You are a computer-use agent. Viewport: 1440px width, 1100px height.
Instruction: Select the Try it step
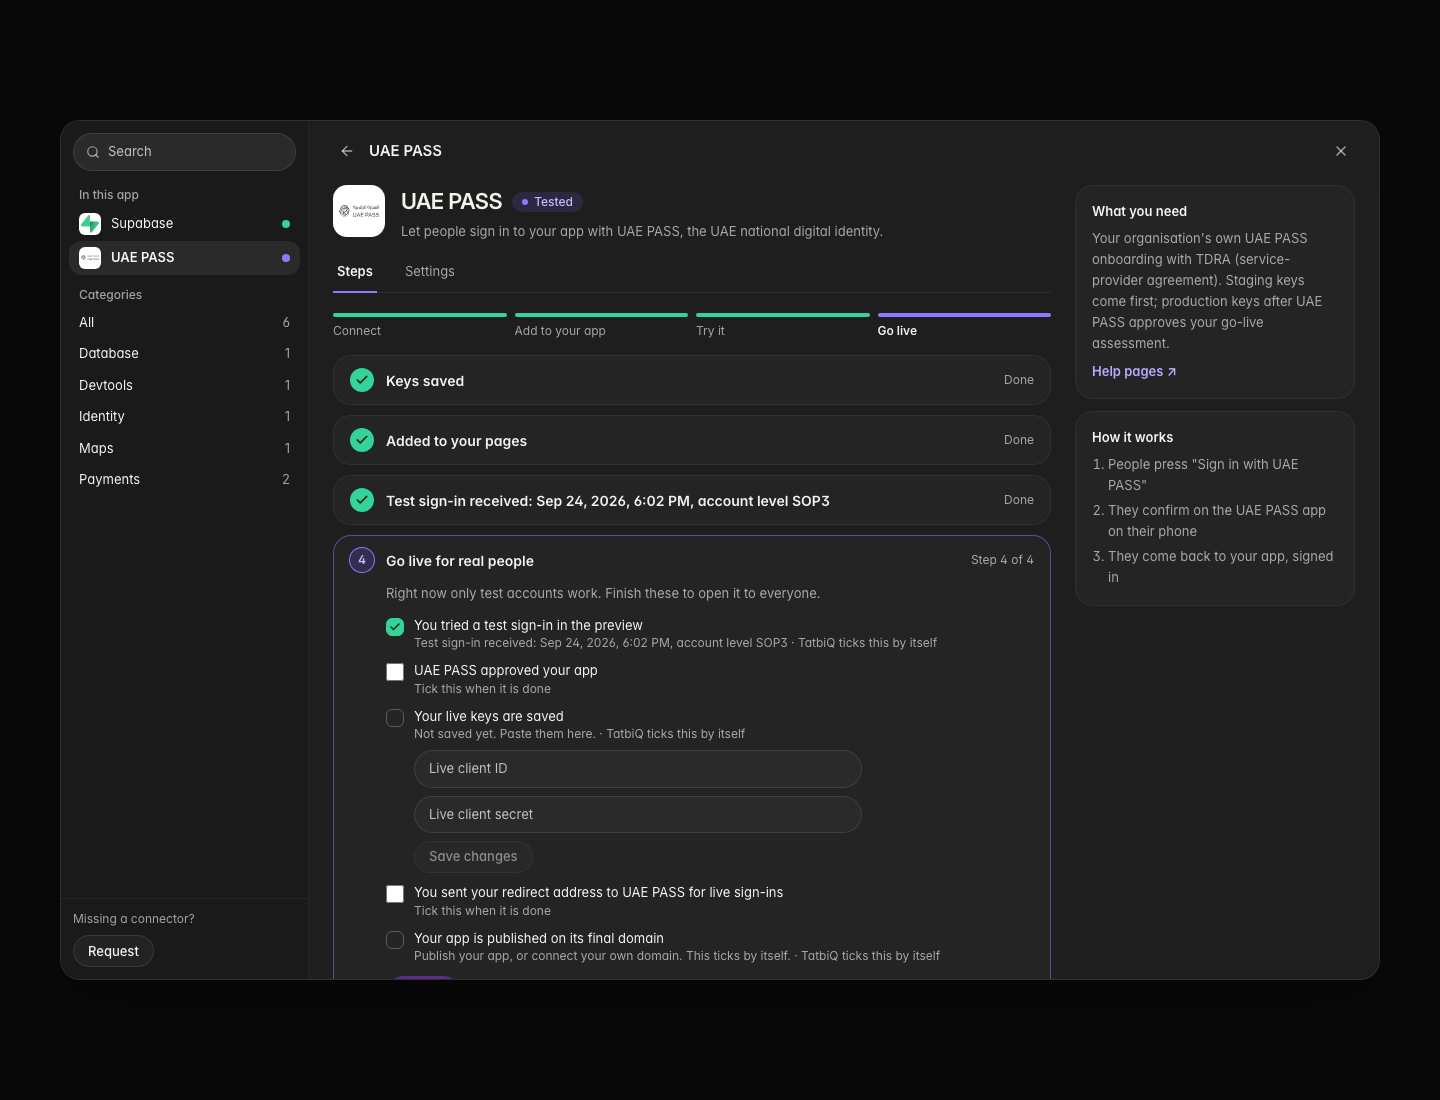(783, 324)
